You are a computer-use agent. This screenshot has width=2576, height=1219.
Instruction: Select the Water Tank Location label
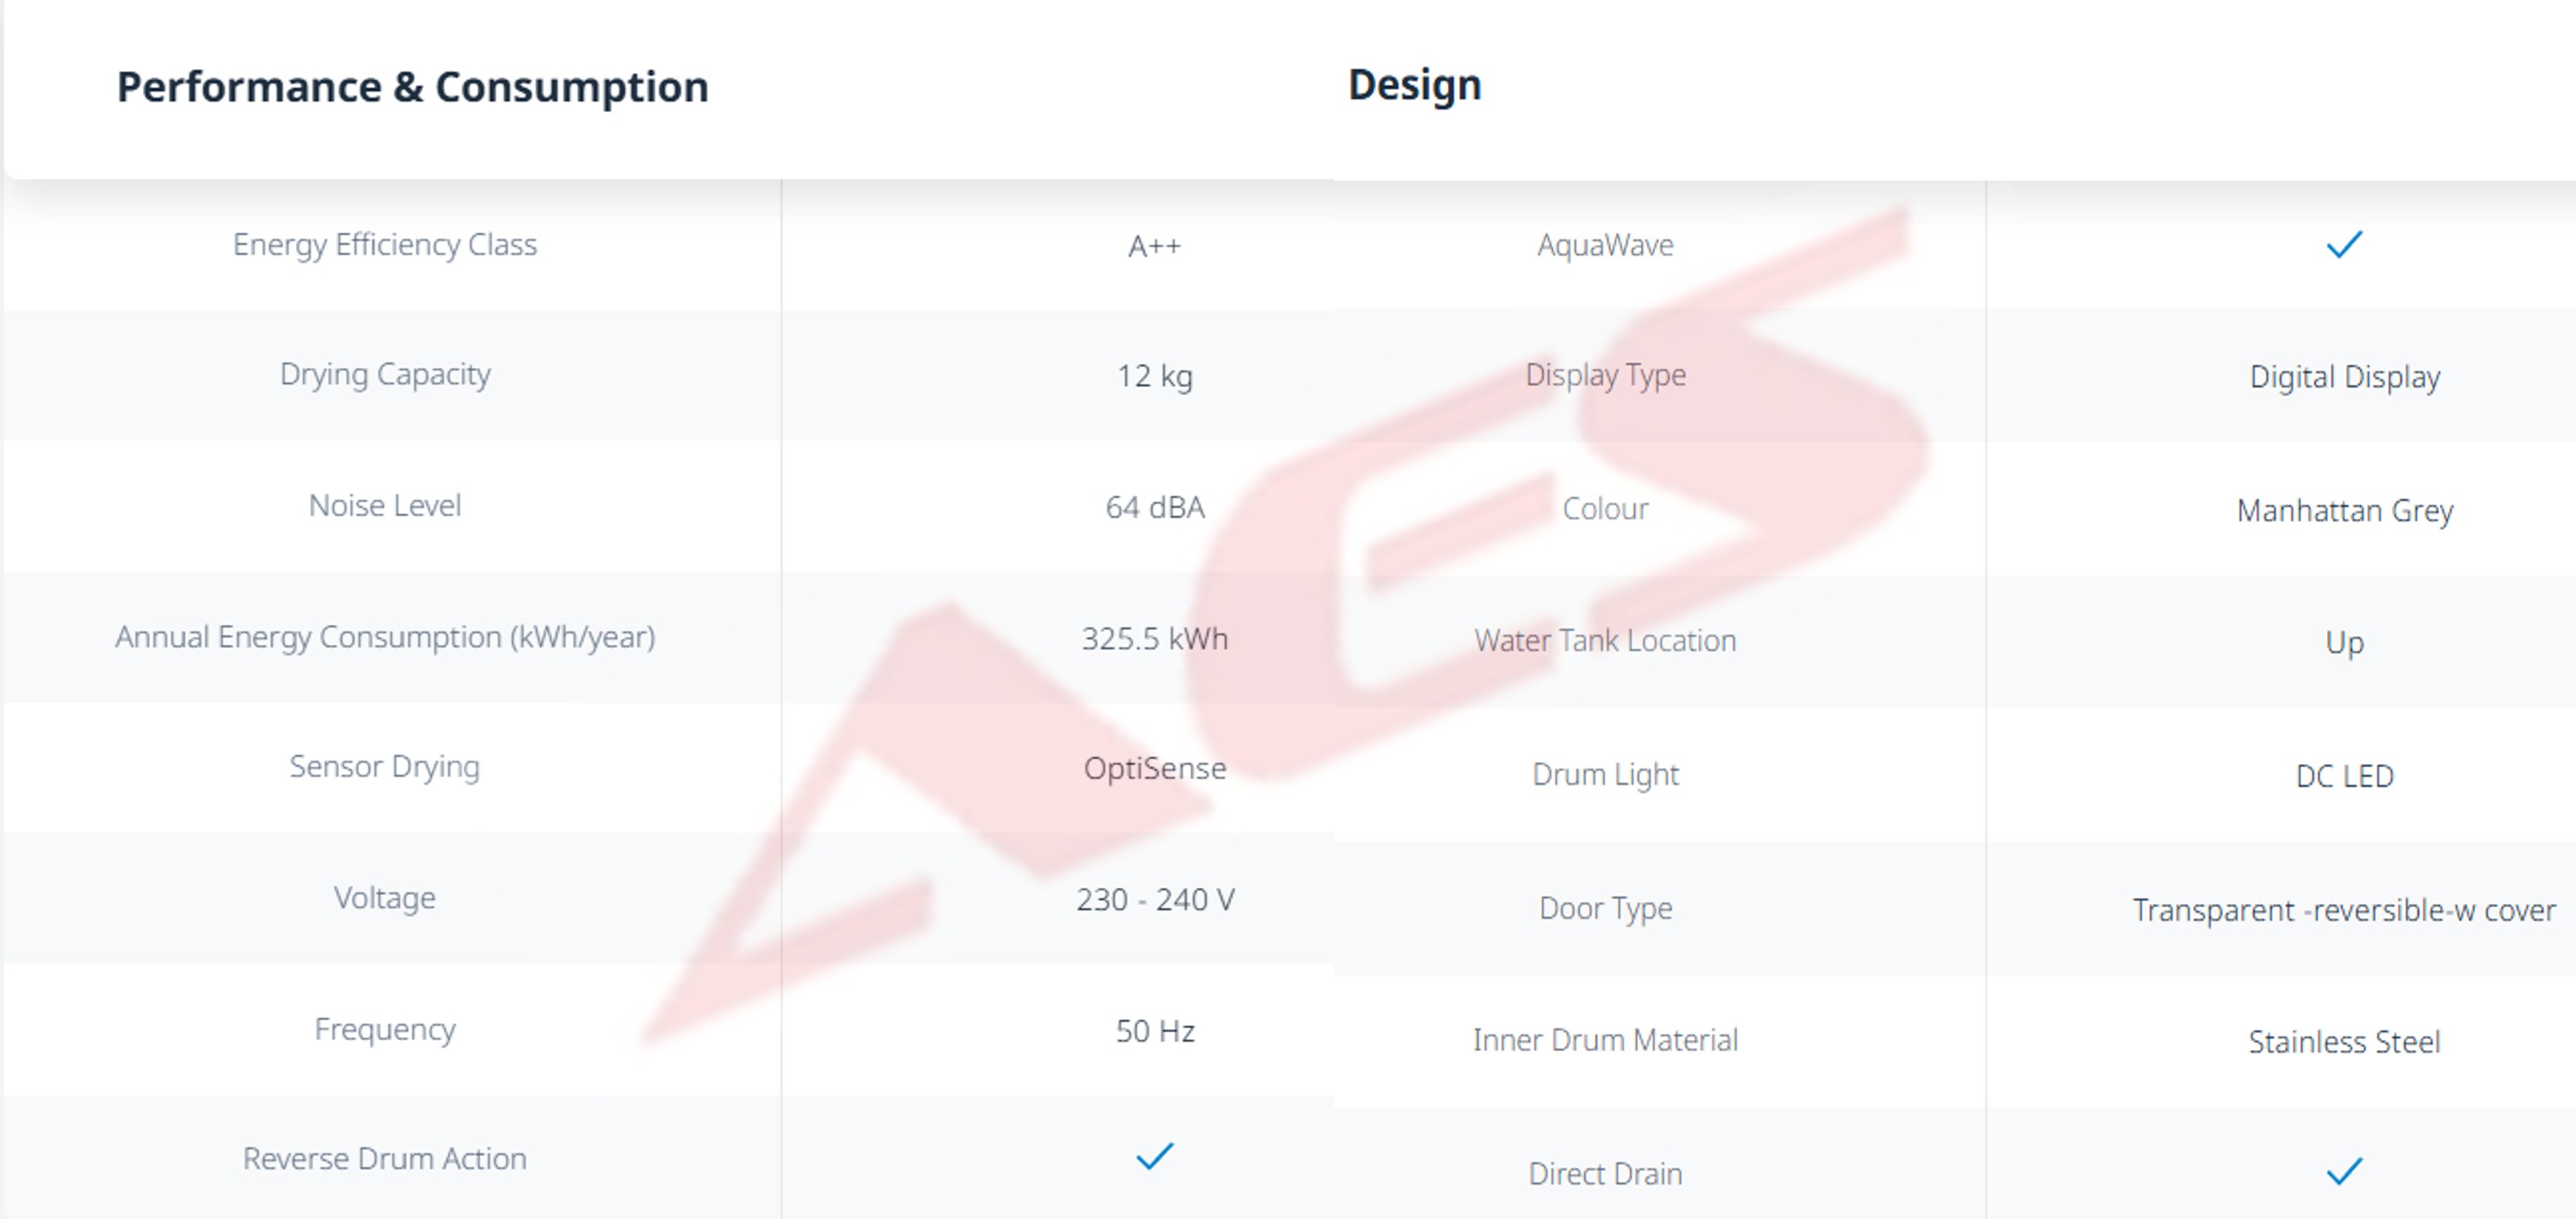(1605, 640)
